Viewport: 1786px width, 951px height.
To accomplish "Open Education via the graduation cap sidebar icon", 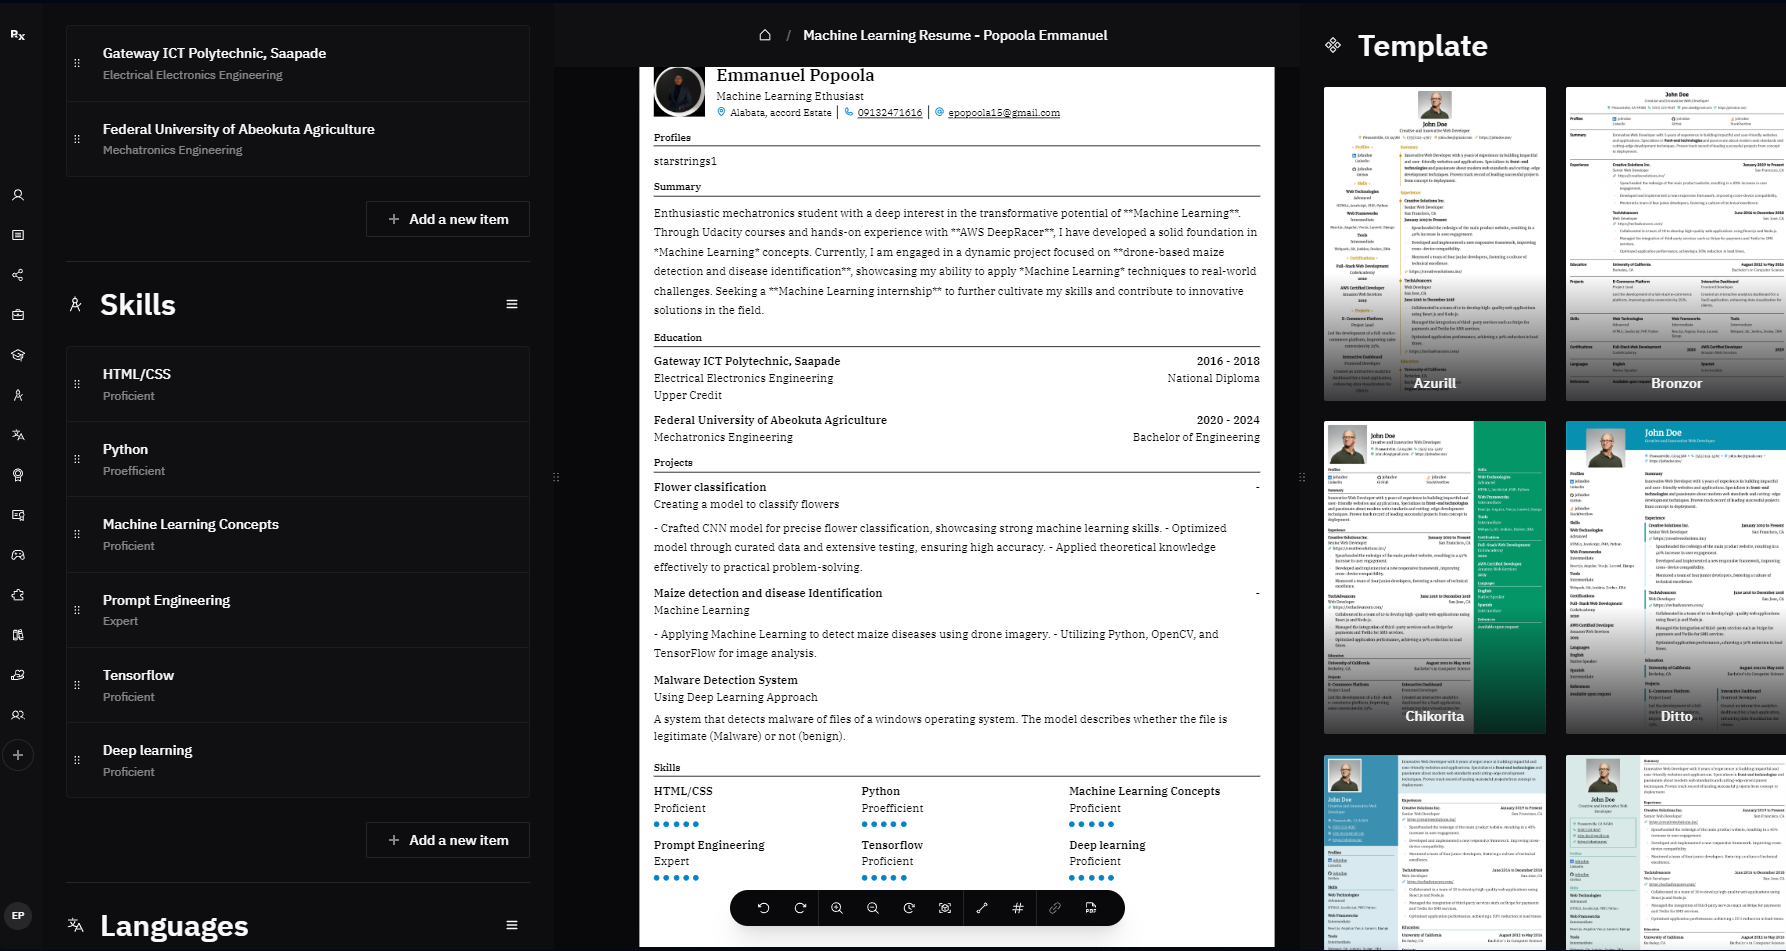I will click(18, 355).
